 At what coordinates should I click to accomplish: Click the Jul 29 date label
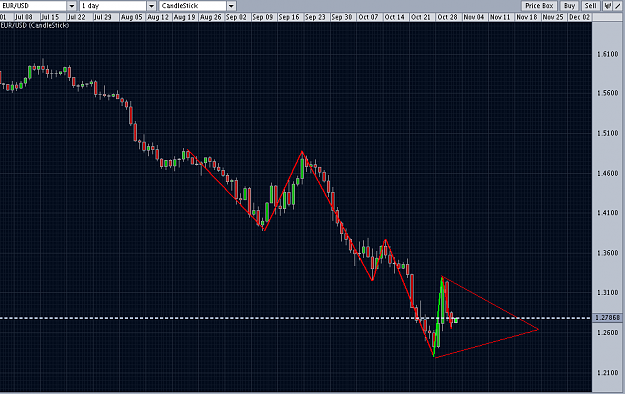[102, 17]
